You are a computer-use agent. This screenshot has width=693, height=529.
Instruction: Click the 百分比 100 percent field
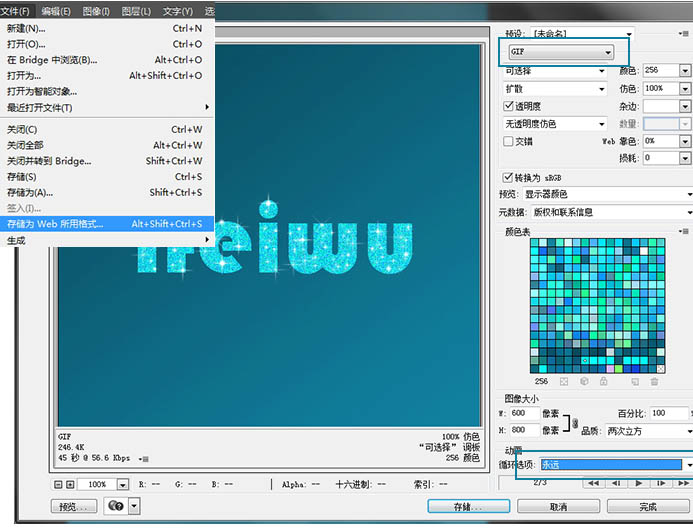click(668, 413)
